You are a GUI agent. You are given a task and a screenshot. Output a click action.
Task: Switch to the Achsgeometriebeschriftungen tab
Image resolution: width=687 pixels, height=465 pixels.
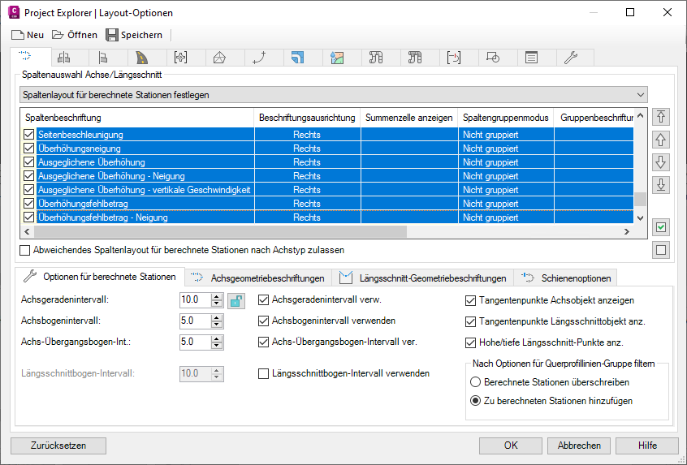pos(257,277)
